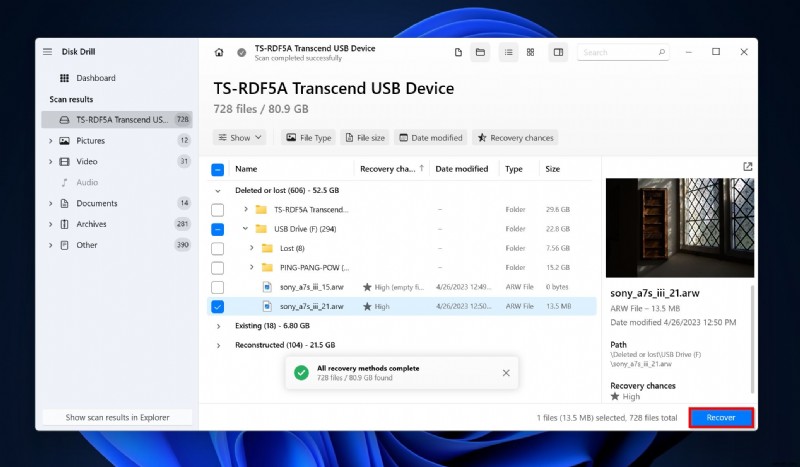Go to home icon in toolbar
Screen dimensions: 800x467
[x=219, y=52]
